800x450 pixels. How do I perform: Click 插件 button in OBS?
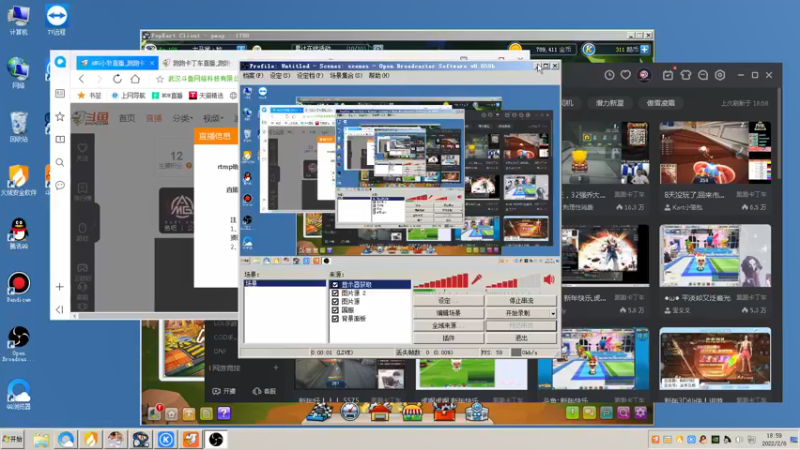(448, 338)
